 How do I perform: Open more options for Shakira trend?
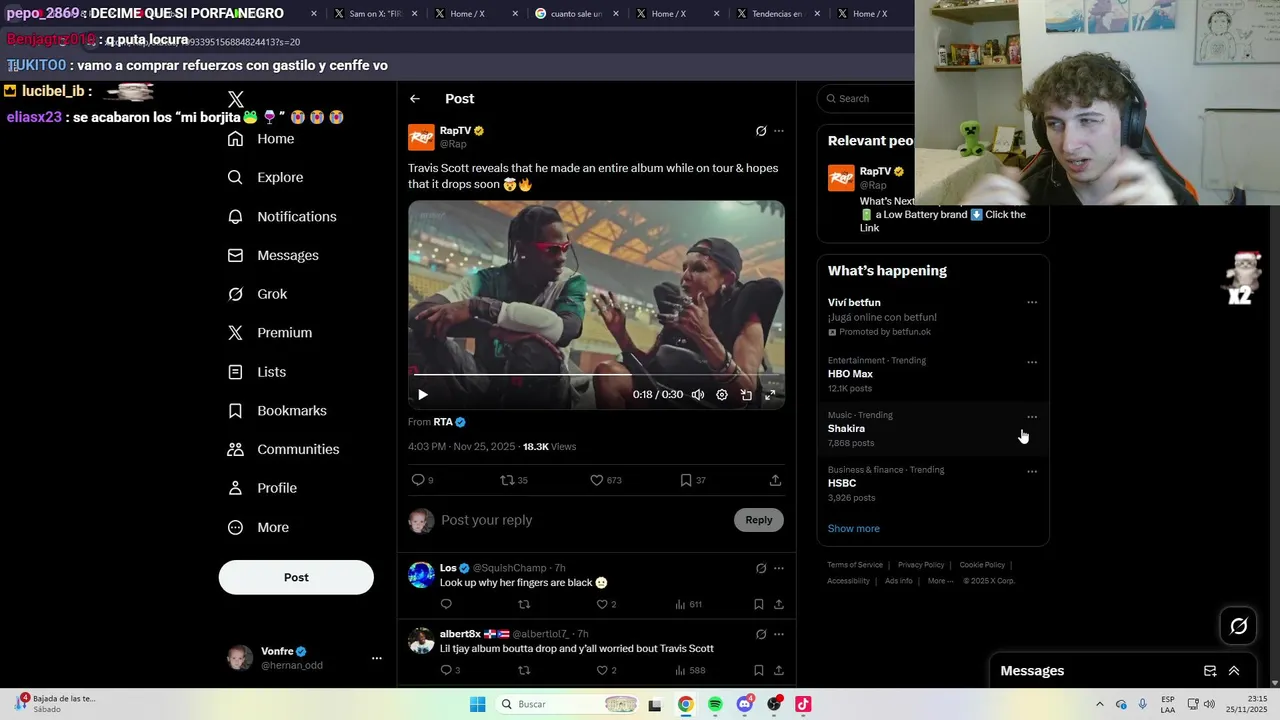coord(1032,417)
